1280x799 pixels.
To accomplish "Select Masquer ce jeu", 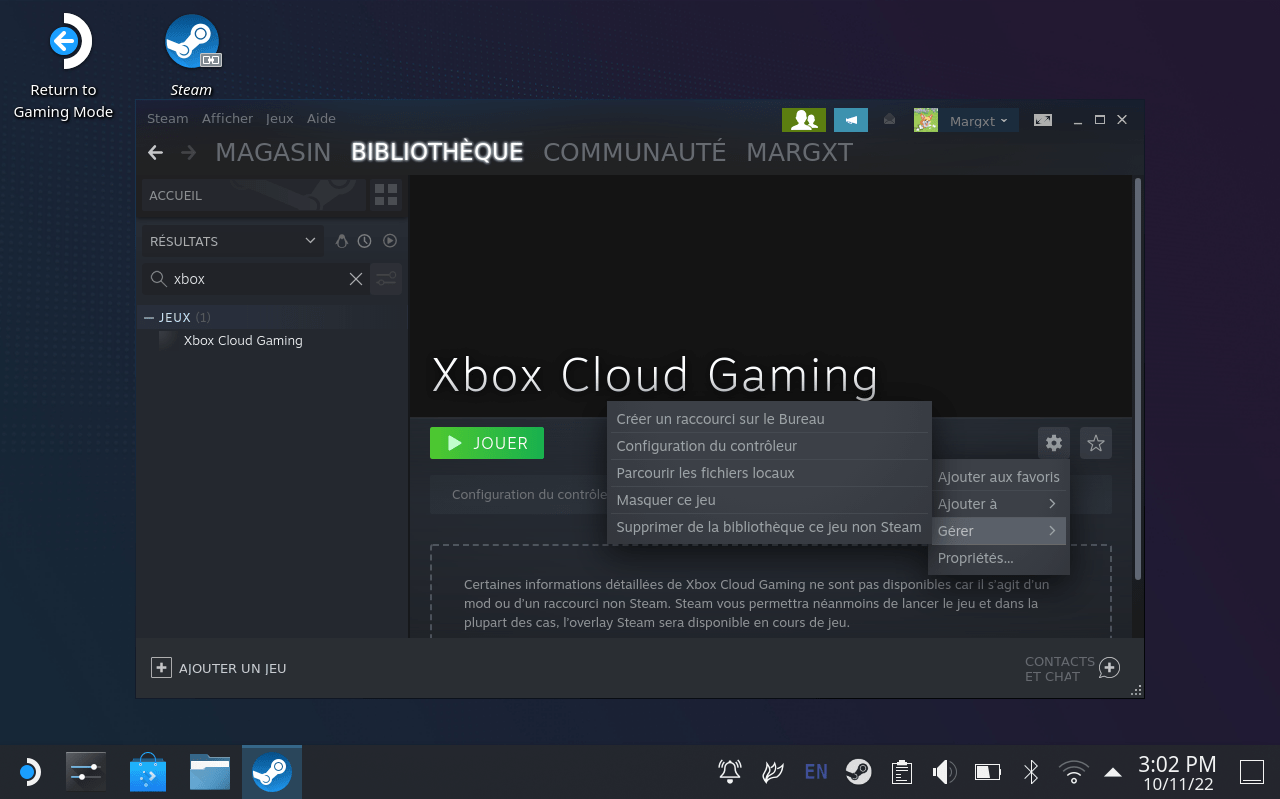I will (x=769, y=500).
